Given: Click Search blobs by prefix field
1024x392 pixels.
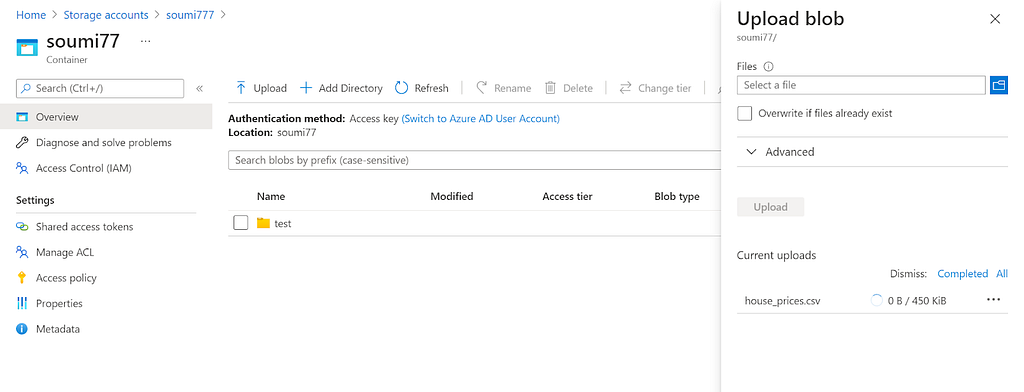Looking at the screenshot, I should [x=475, y=160].
